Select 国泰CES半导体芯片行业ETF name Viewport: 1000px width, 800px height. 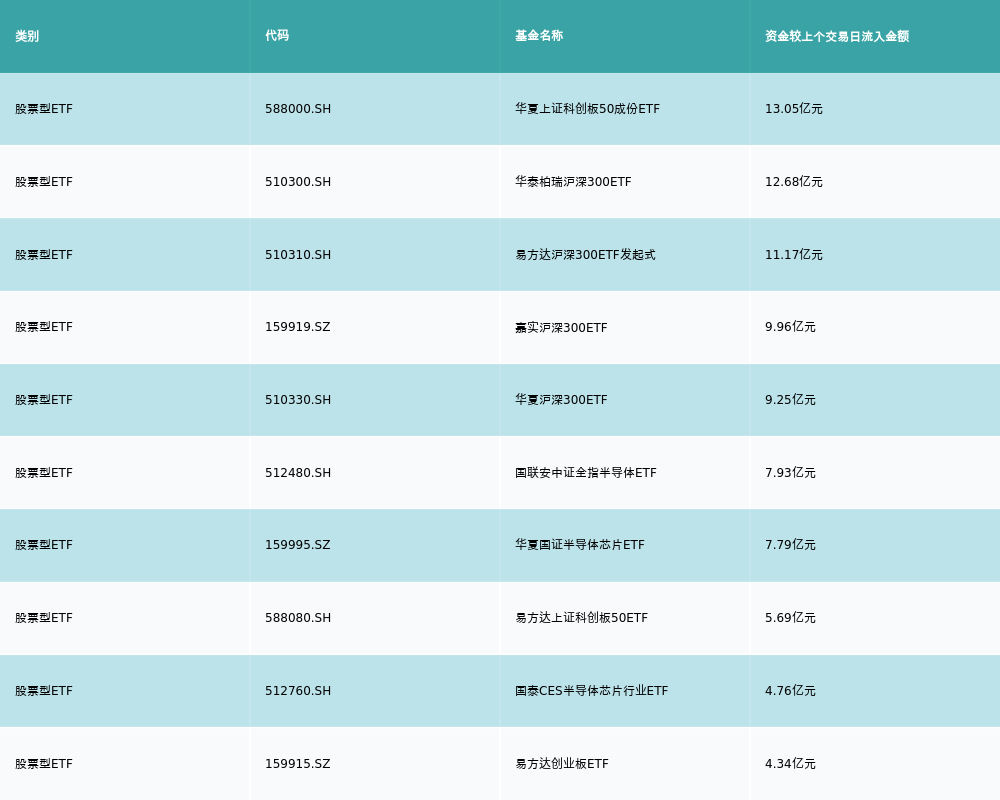[591, 691]
